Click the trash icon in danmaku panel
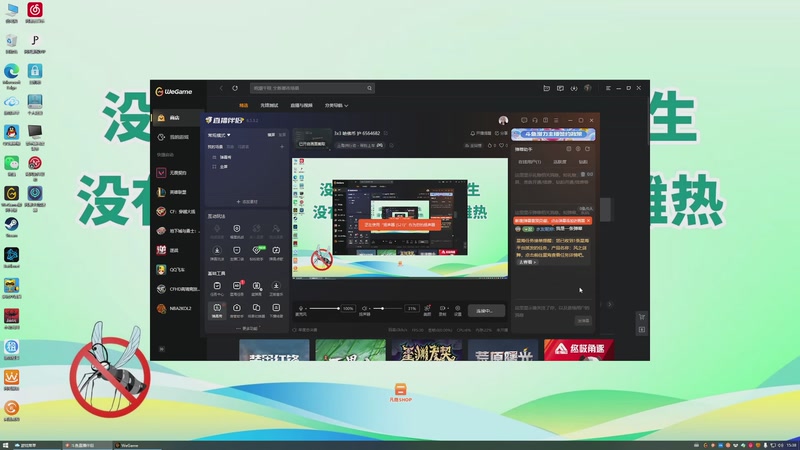 pos(583,174)
